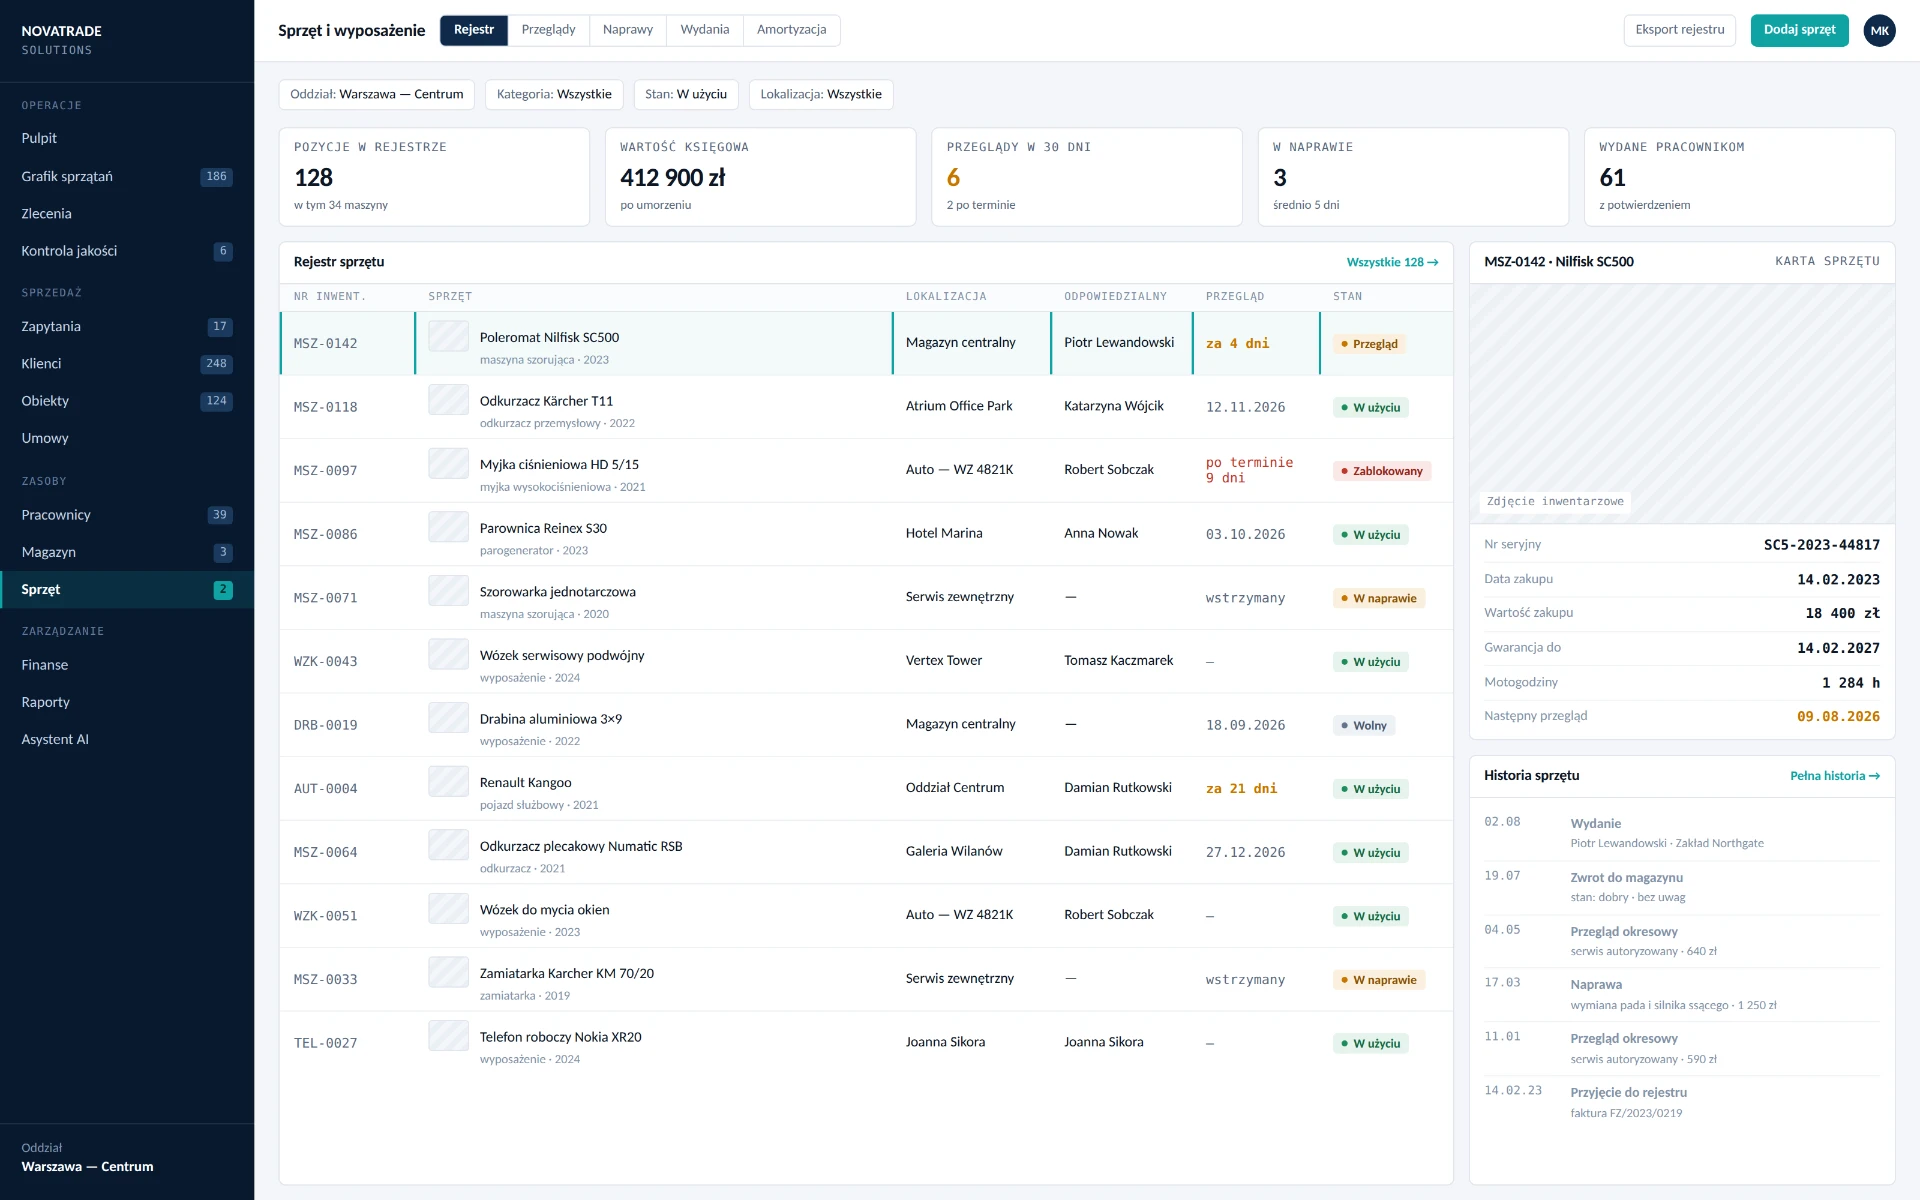Screen dimensions: 1920x1200
Task: Open the Naprawy tab
Action: click(x=628, y=30)
